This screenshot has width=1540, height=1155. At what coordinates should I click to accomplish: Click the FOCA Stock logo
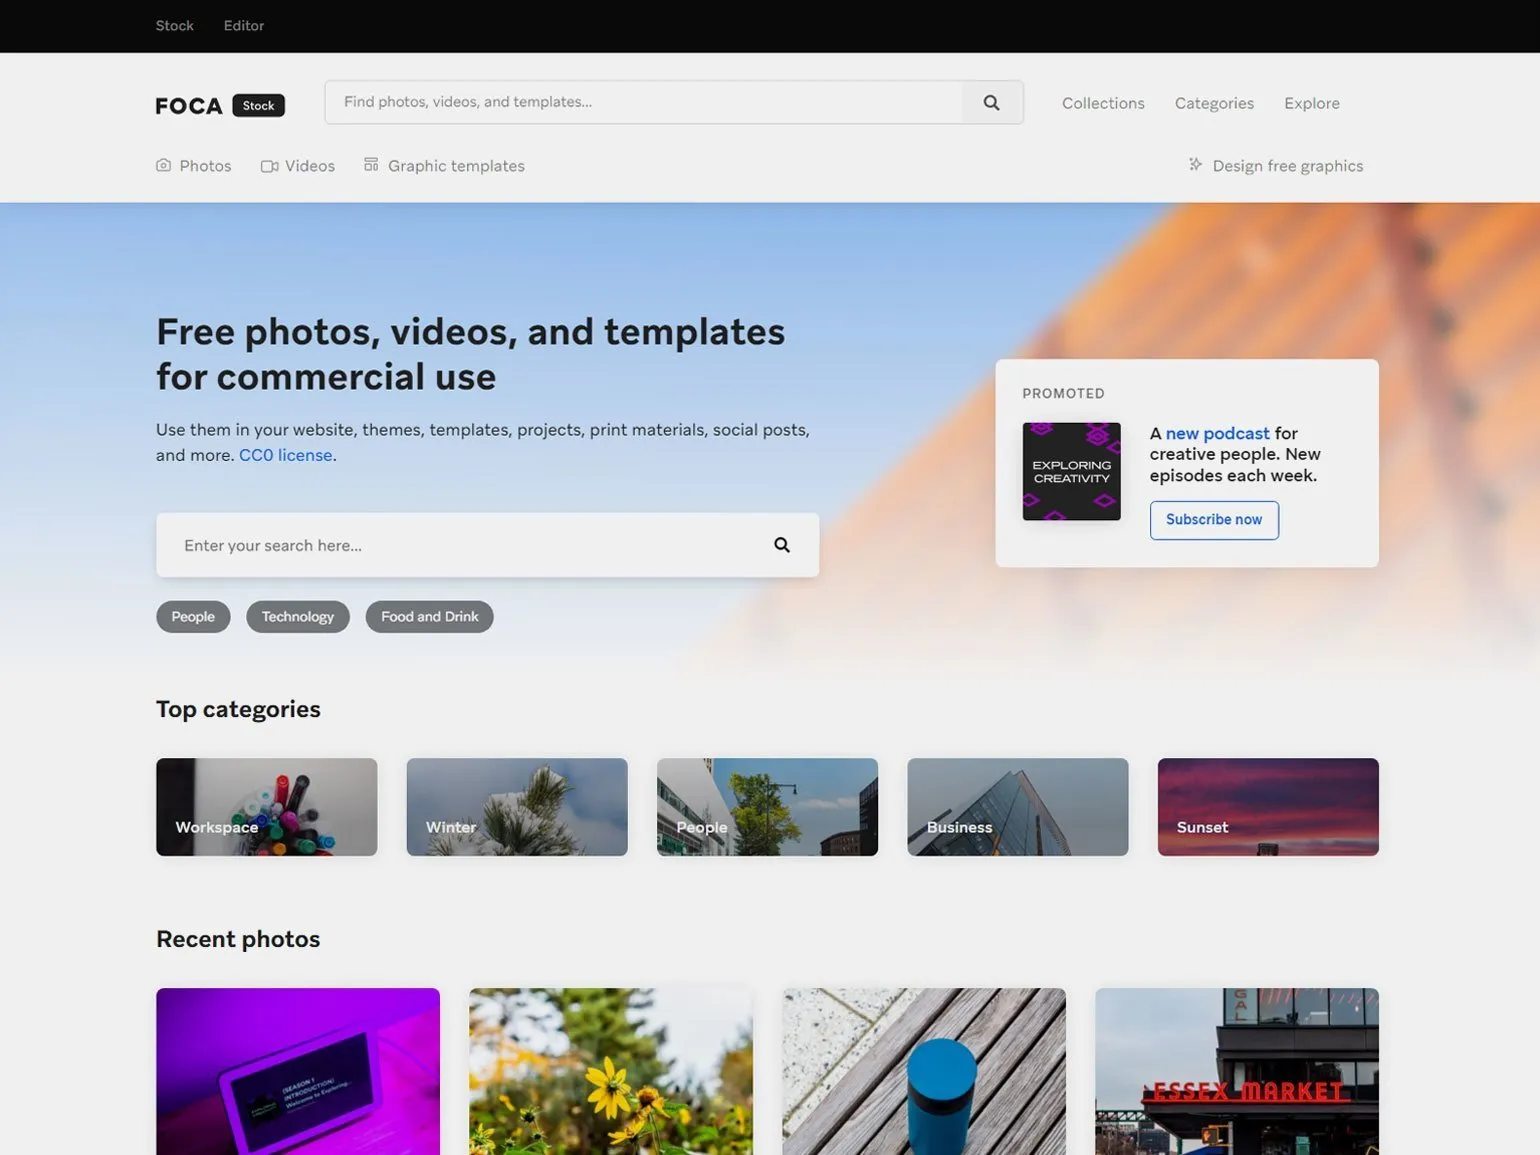coord(220,105)
